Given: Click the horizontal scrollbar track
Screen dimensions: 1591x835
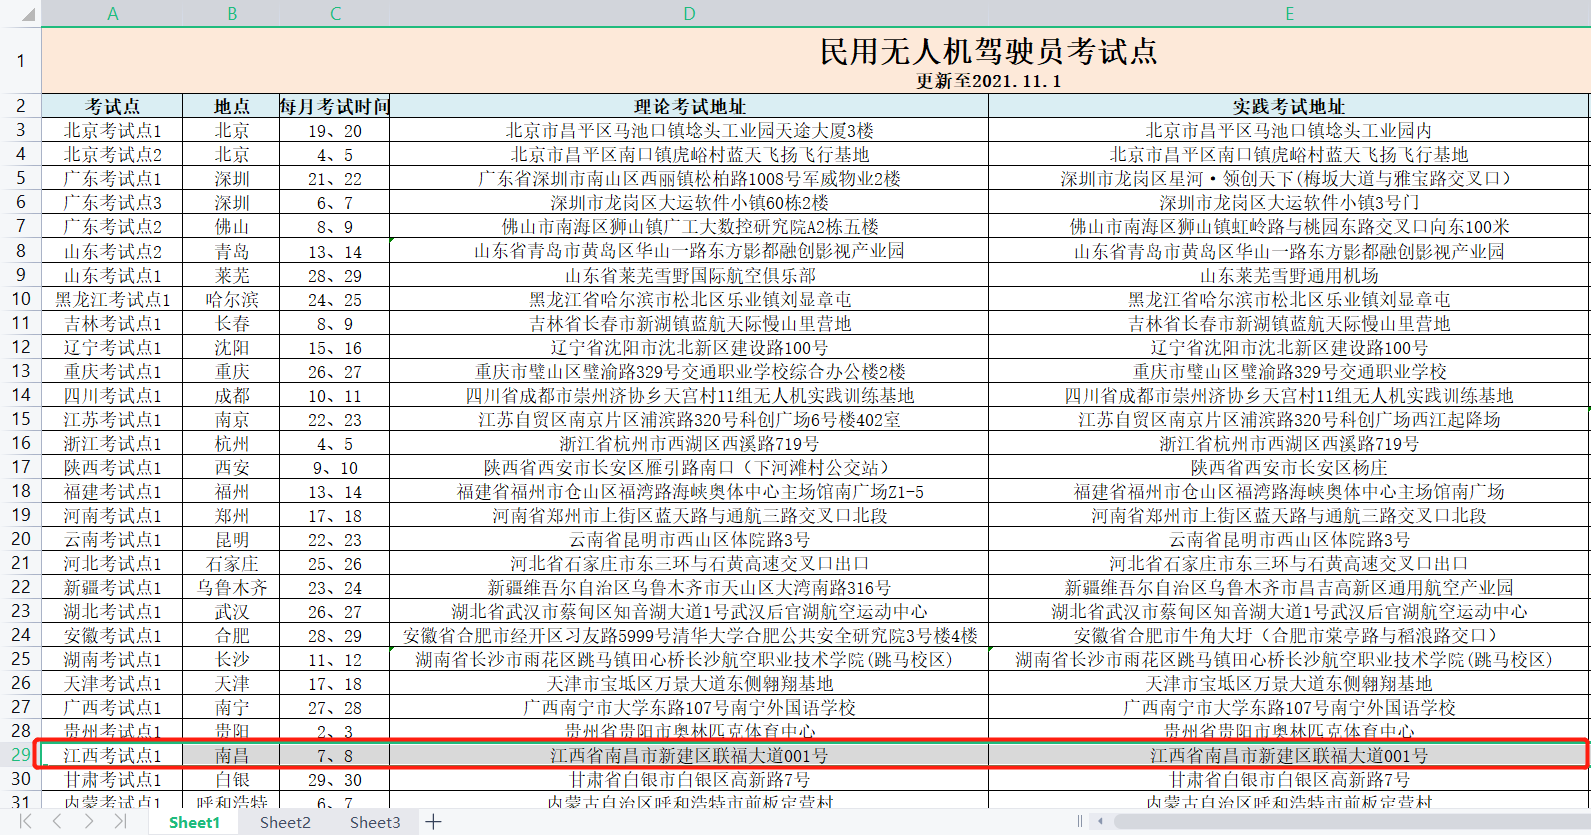Looking at the screenshot, I should coord(1350,822).
